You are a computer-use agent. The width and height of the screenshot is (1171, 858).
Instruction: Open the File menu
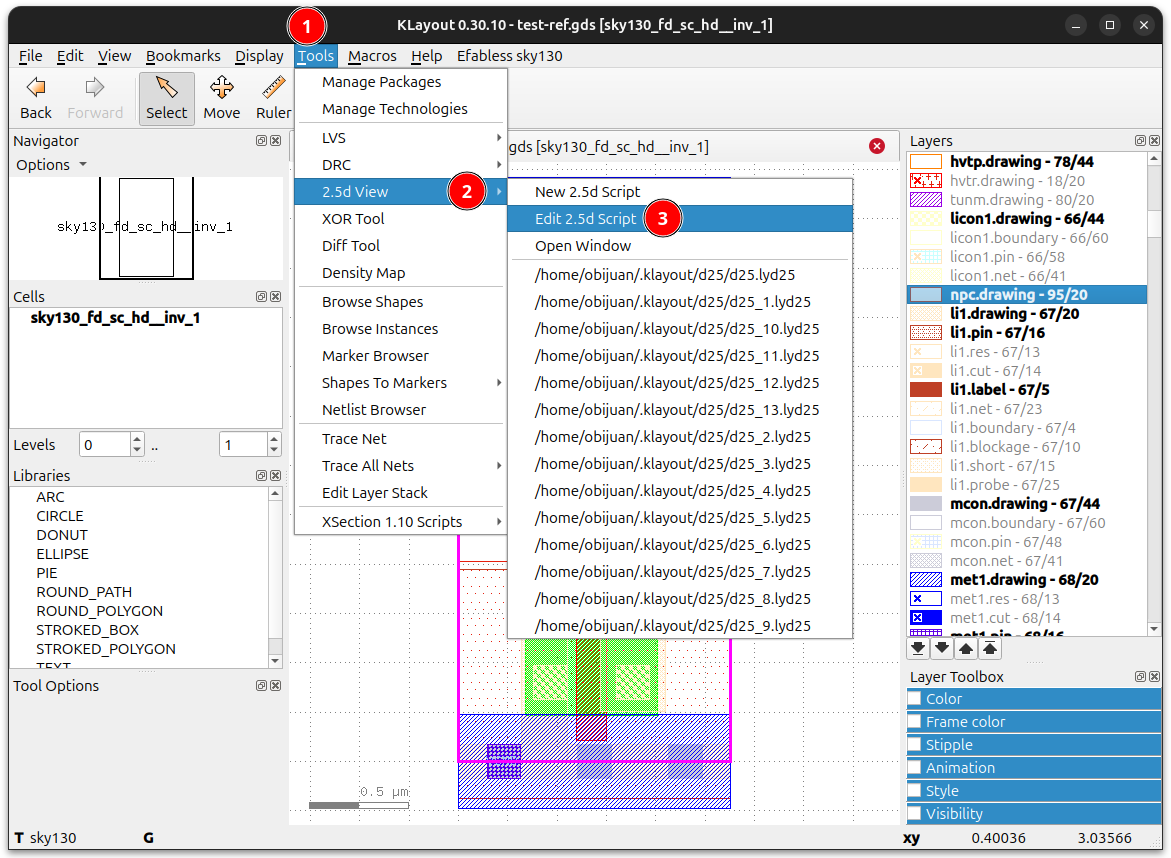pyautogui.click(x=31, y=55)
